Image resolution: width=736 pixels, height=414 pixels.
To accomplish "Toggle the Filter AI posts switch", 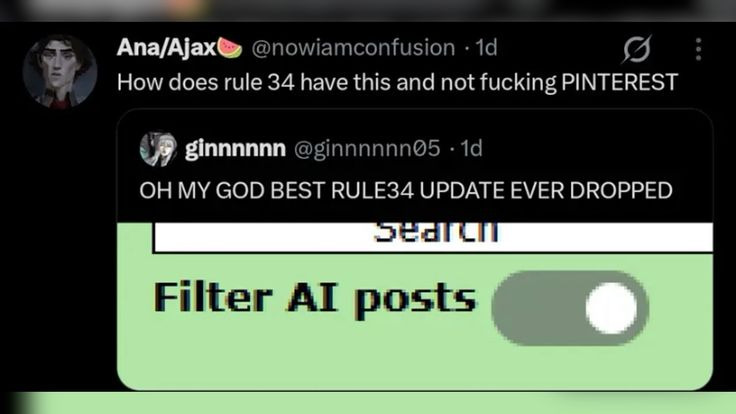I will coord(570,308).
